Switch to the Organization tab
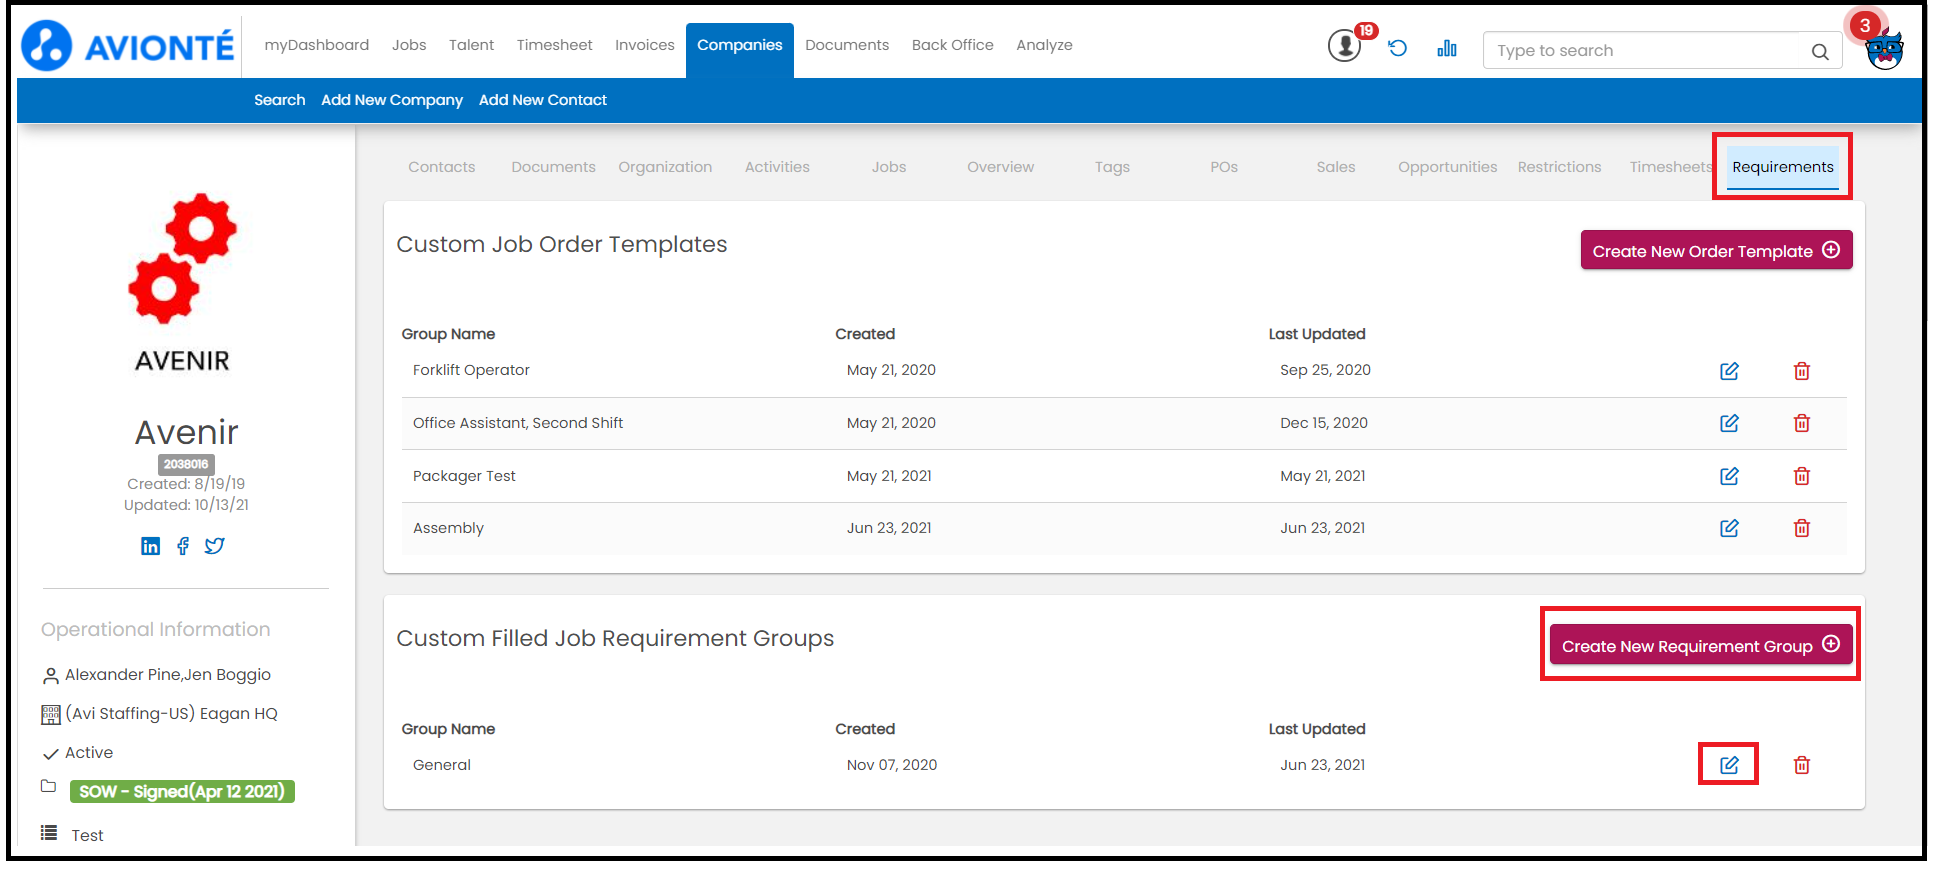The image size is (1937, 875). pyautogui.click(x=665, y=167)
